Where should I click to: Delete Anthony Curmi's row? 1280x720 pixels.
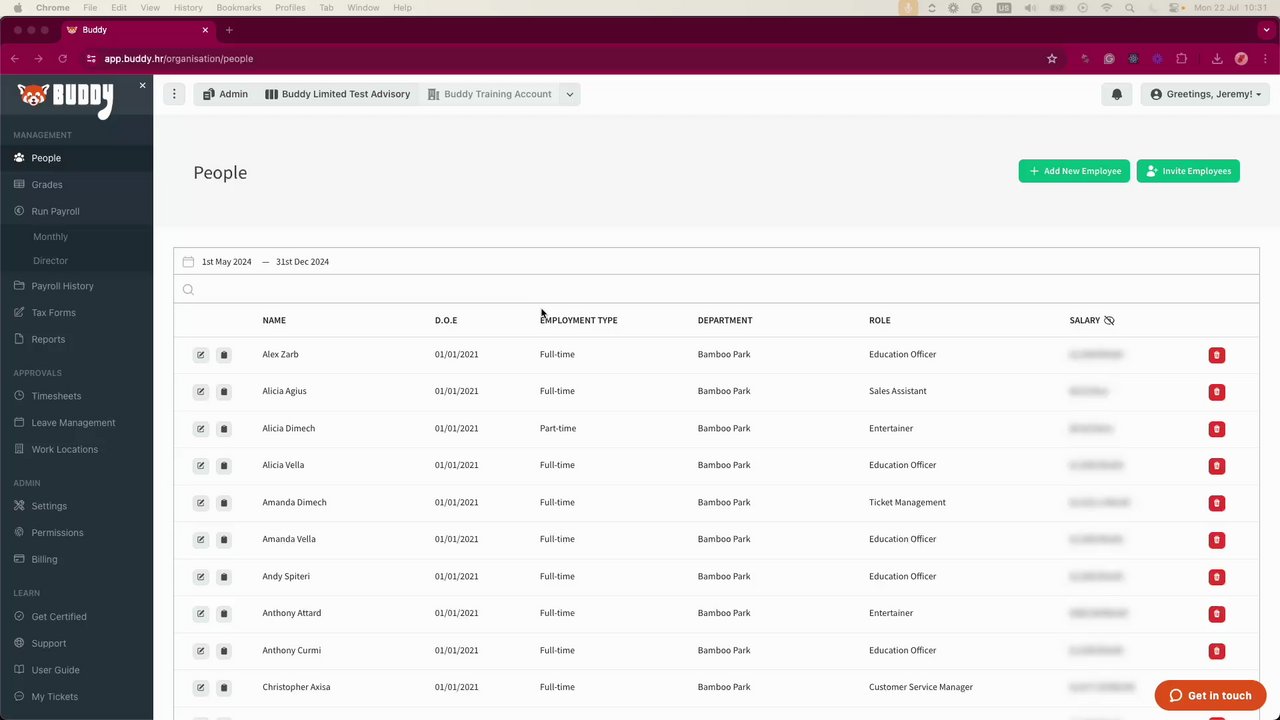coord(1217,651)
